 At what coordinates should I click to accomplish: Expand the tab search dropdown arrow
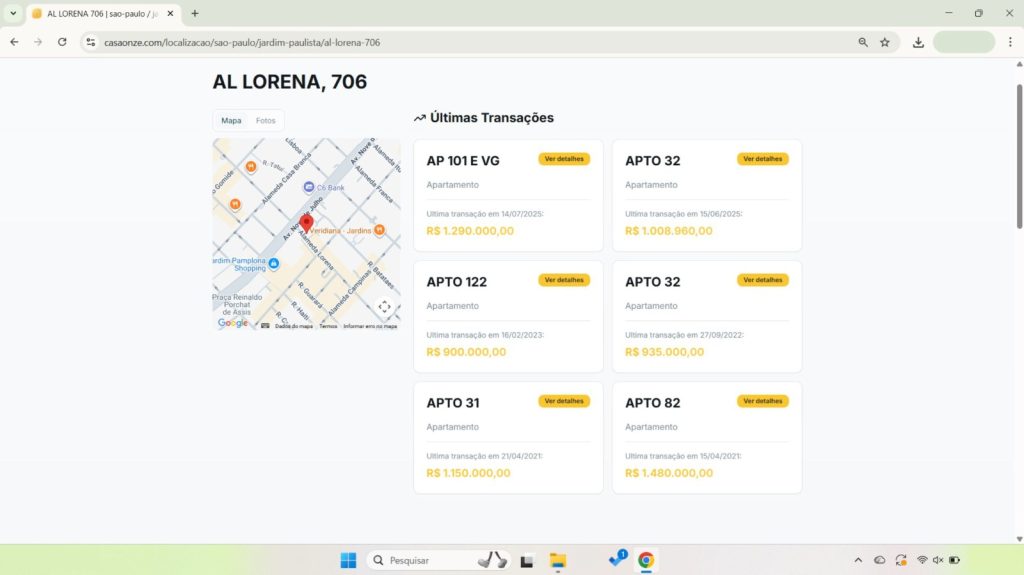[13, 13]
